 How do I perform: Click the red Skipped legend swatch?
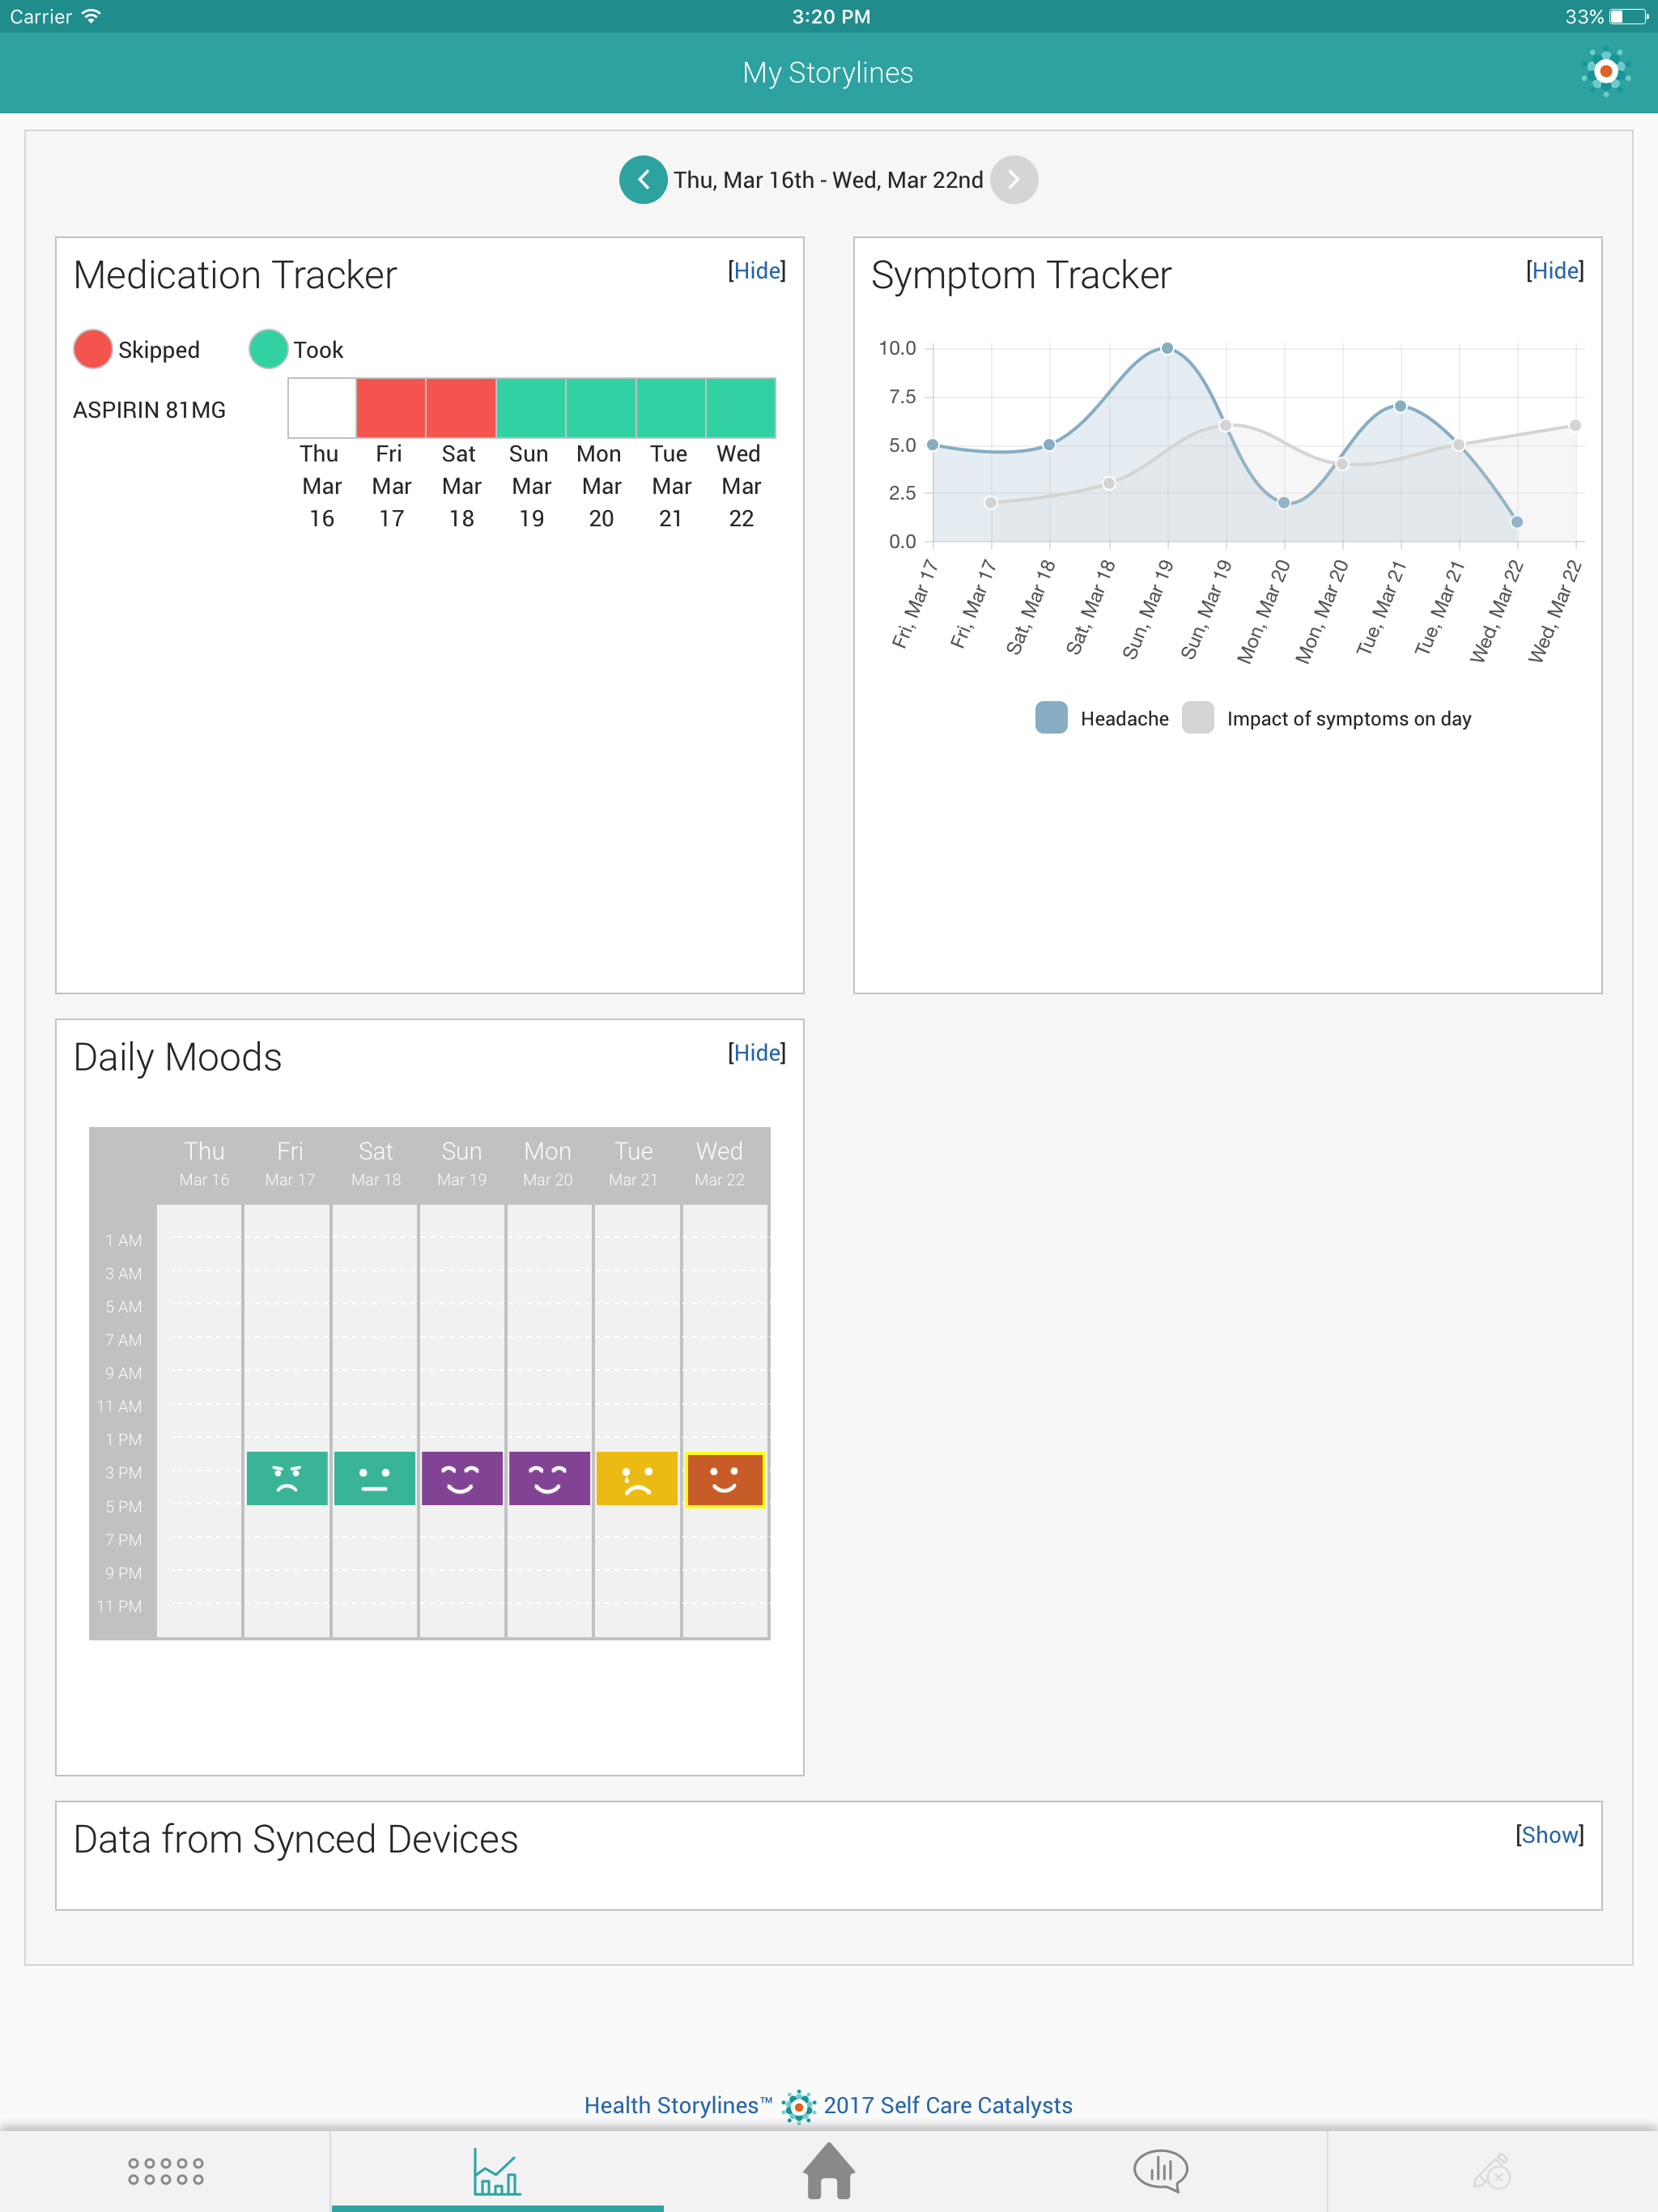93,349
